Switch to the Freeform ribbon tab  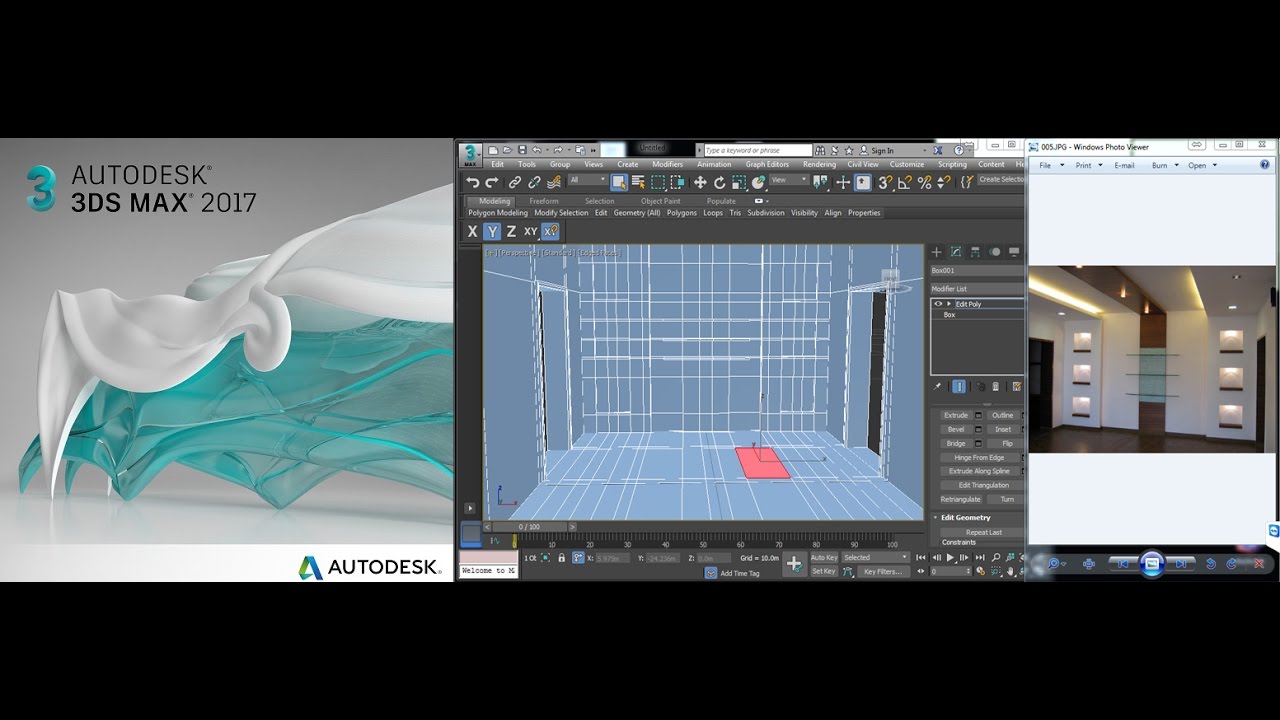[x=544, y=201]
